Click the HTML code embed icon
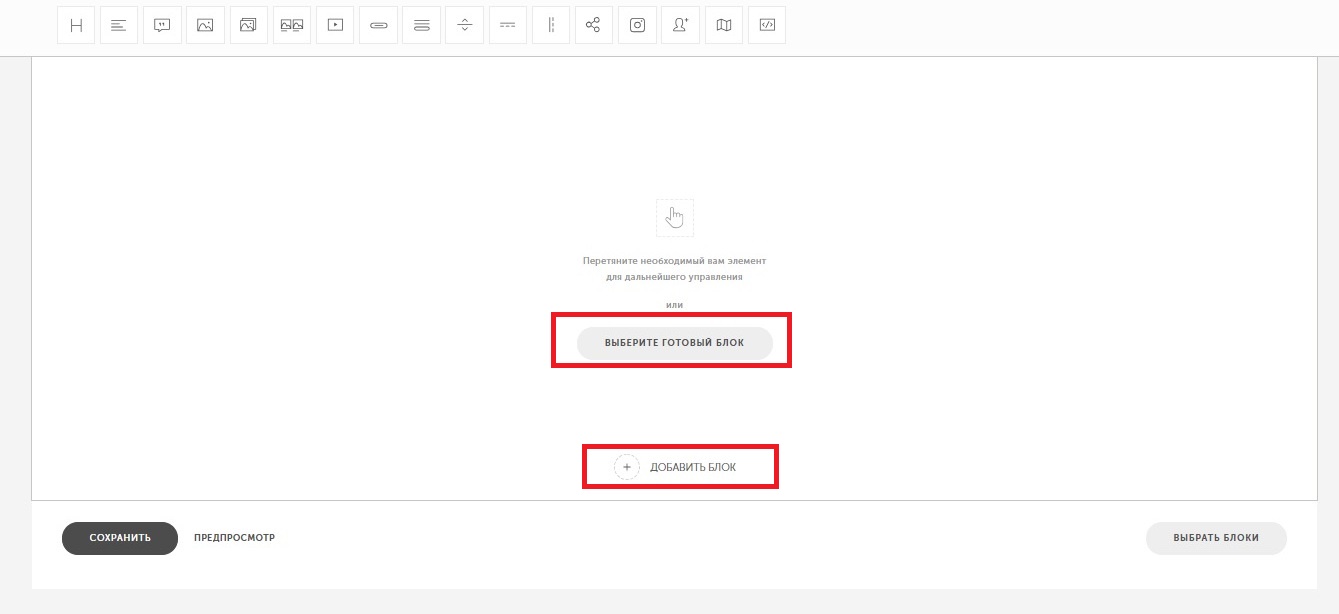Viewport: 1339px width, 614px height. 767,25
